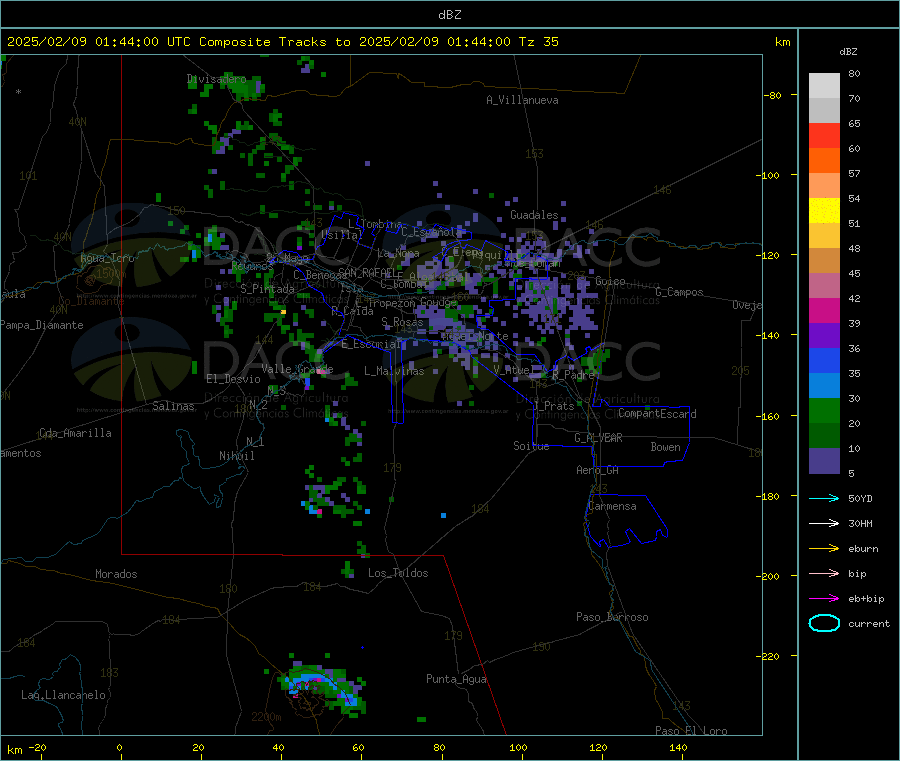
Task: Click the 'Cda_Amarilla' map label
Action: [75, 433]
